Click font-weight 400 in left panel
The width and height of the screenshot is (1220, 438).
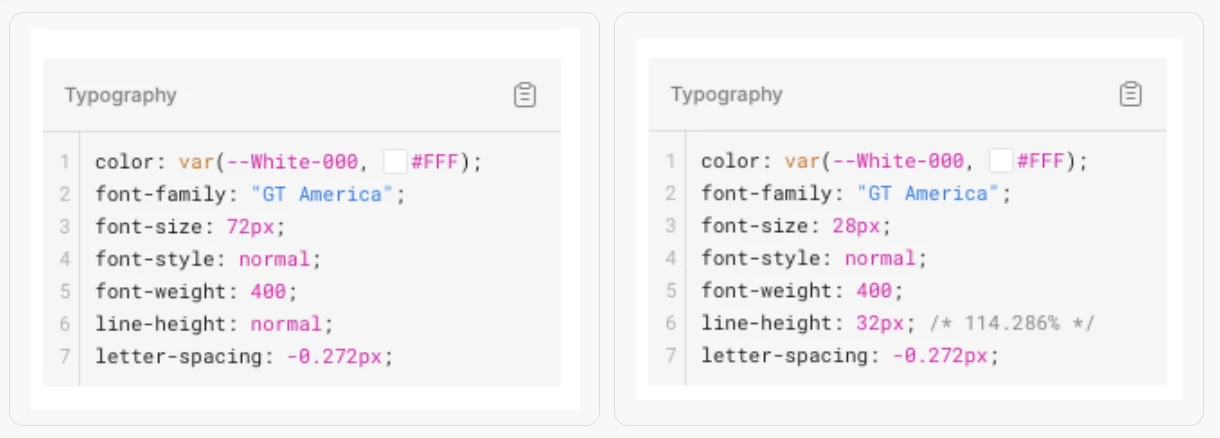(268, 291)
